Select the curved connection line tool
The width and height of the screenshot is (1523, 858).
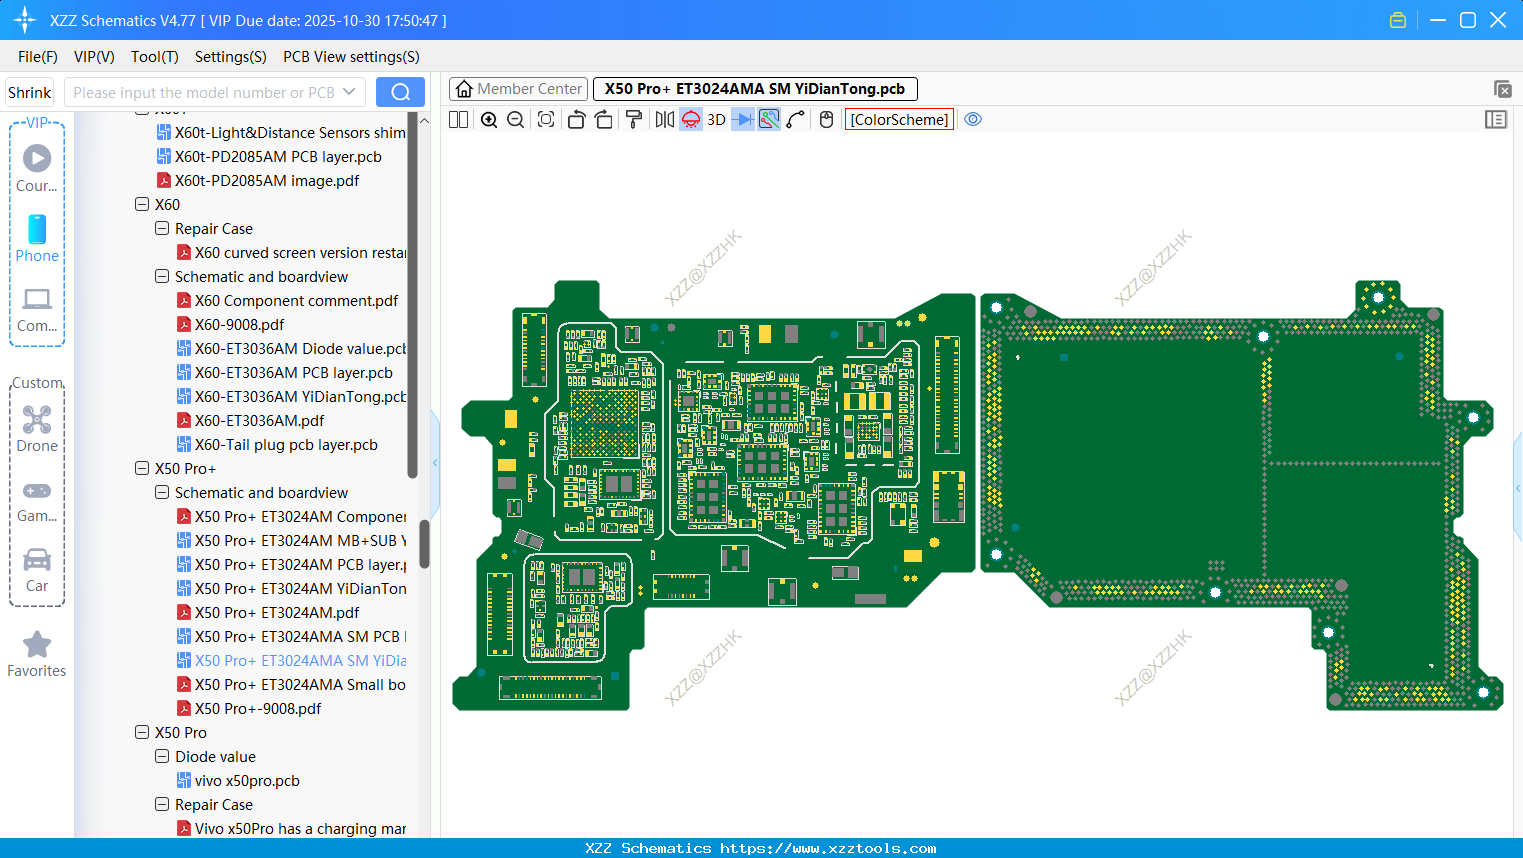point(796,120)
